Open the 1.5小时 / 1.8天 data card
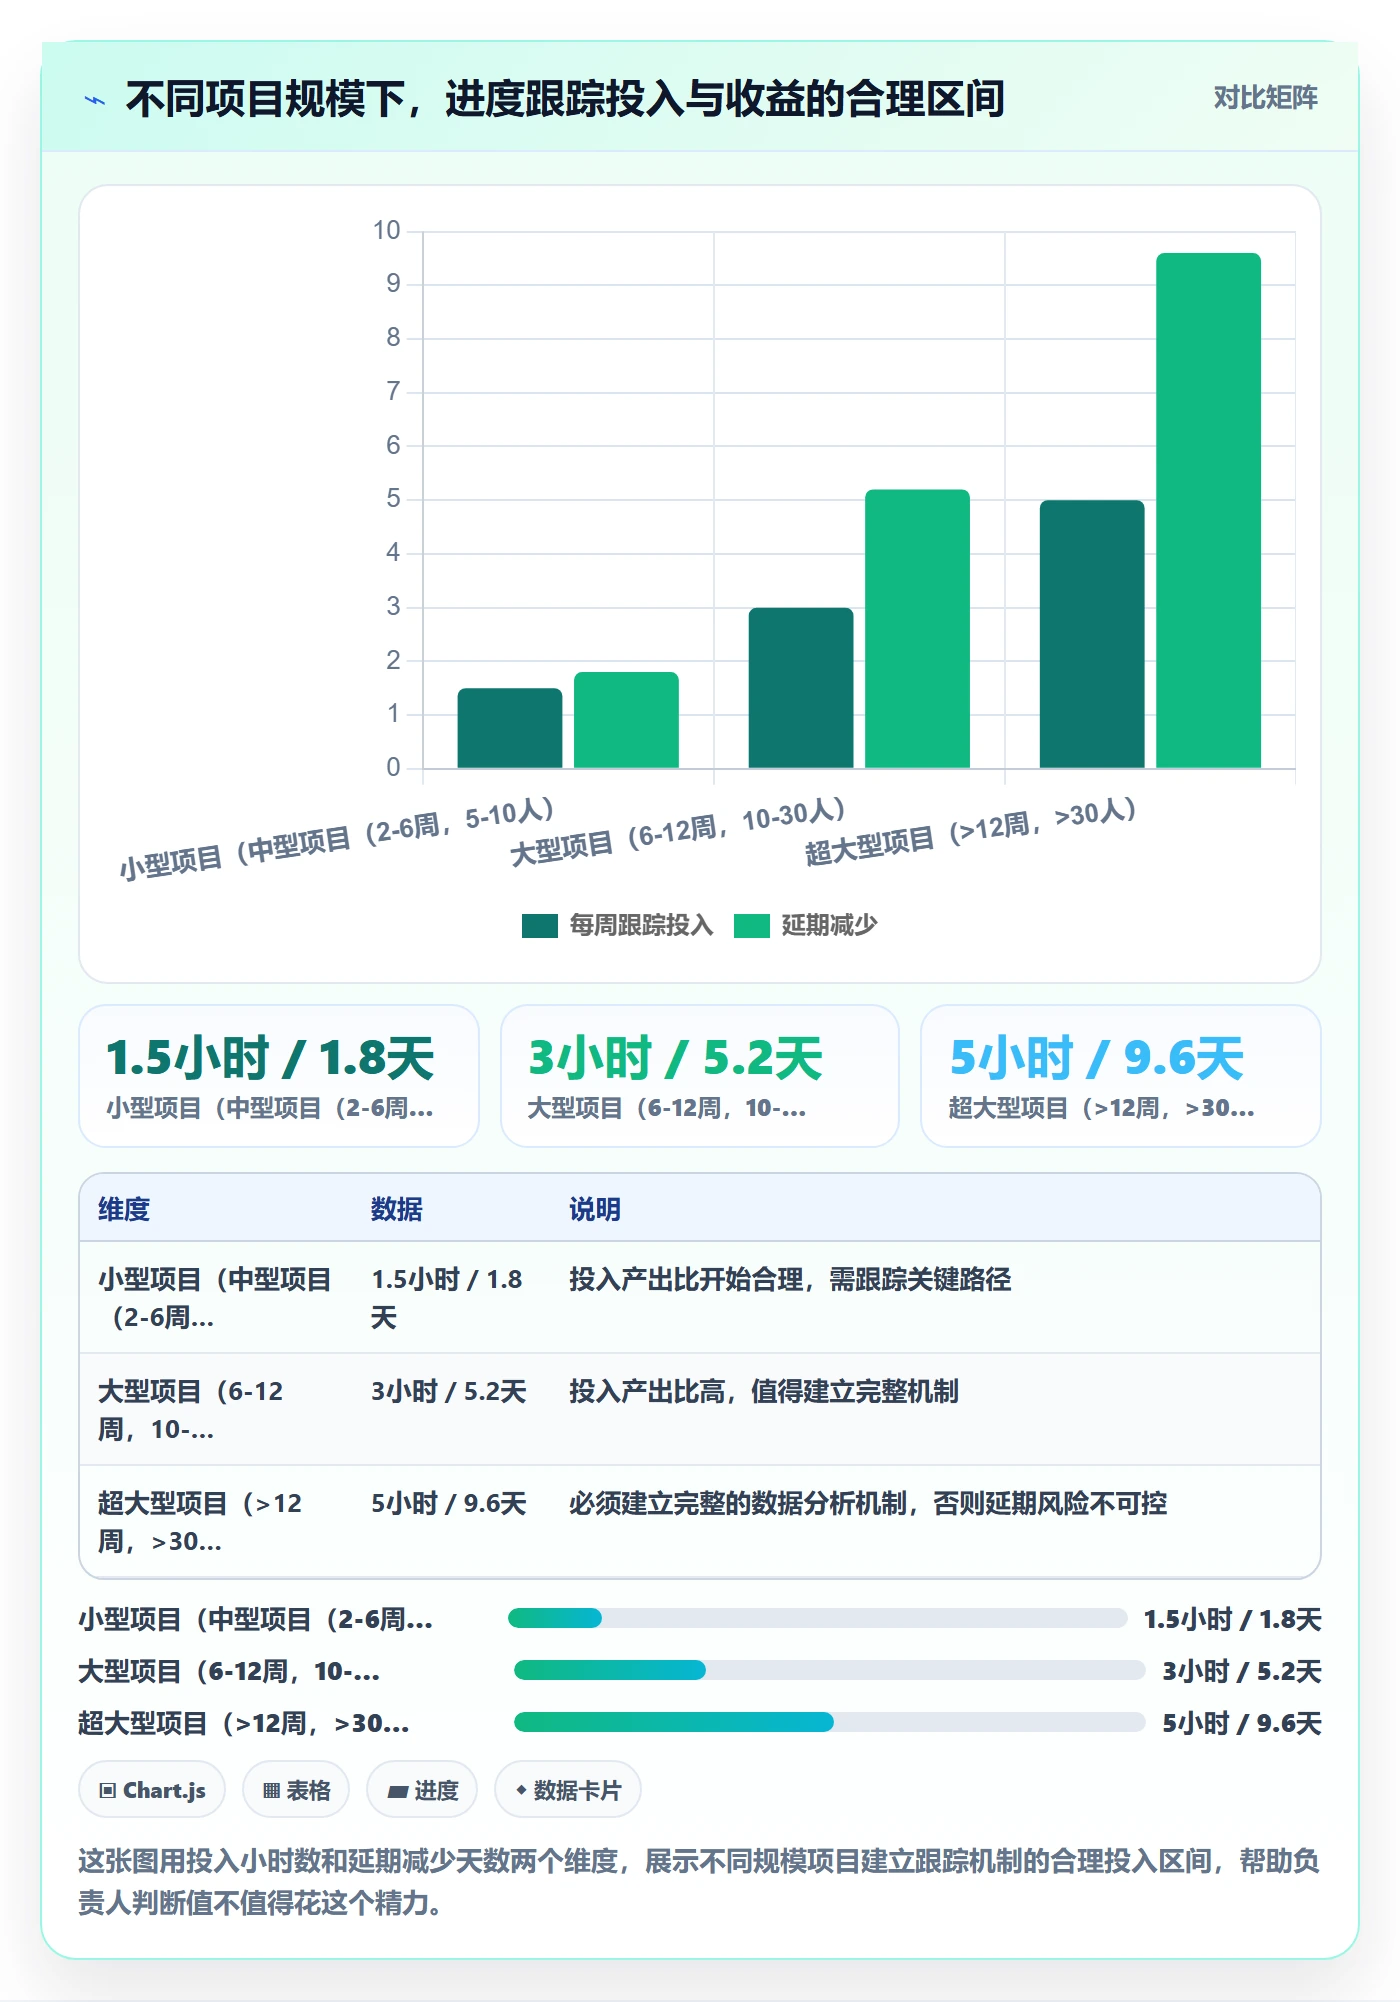Image resolution: width=1400 pixels, height=2002 pixels. [x=279, y=1076]
